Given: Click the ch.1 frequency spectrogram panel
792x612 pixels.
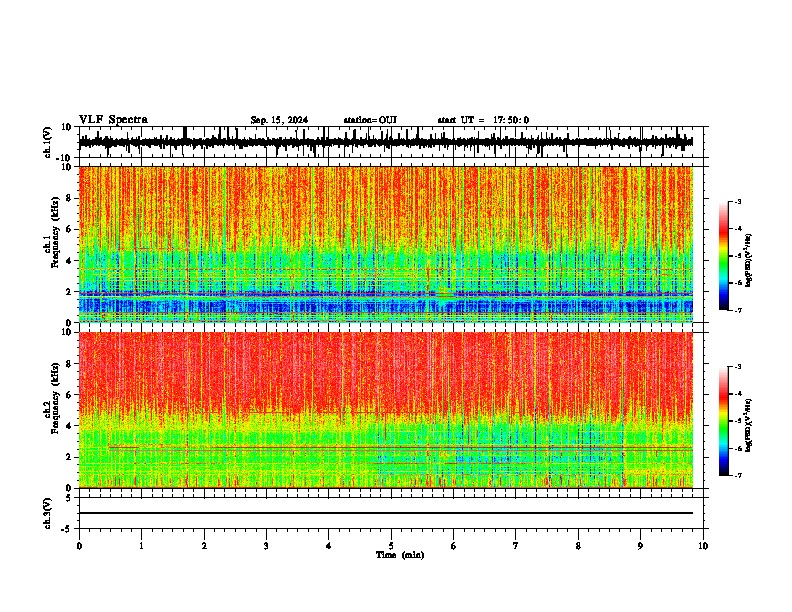Looking at the screenshot, I should [386, 244].
